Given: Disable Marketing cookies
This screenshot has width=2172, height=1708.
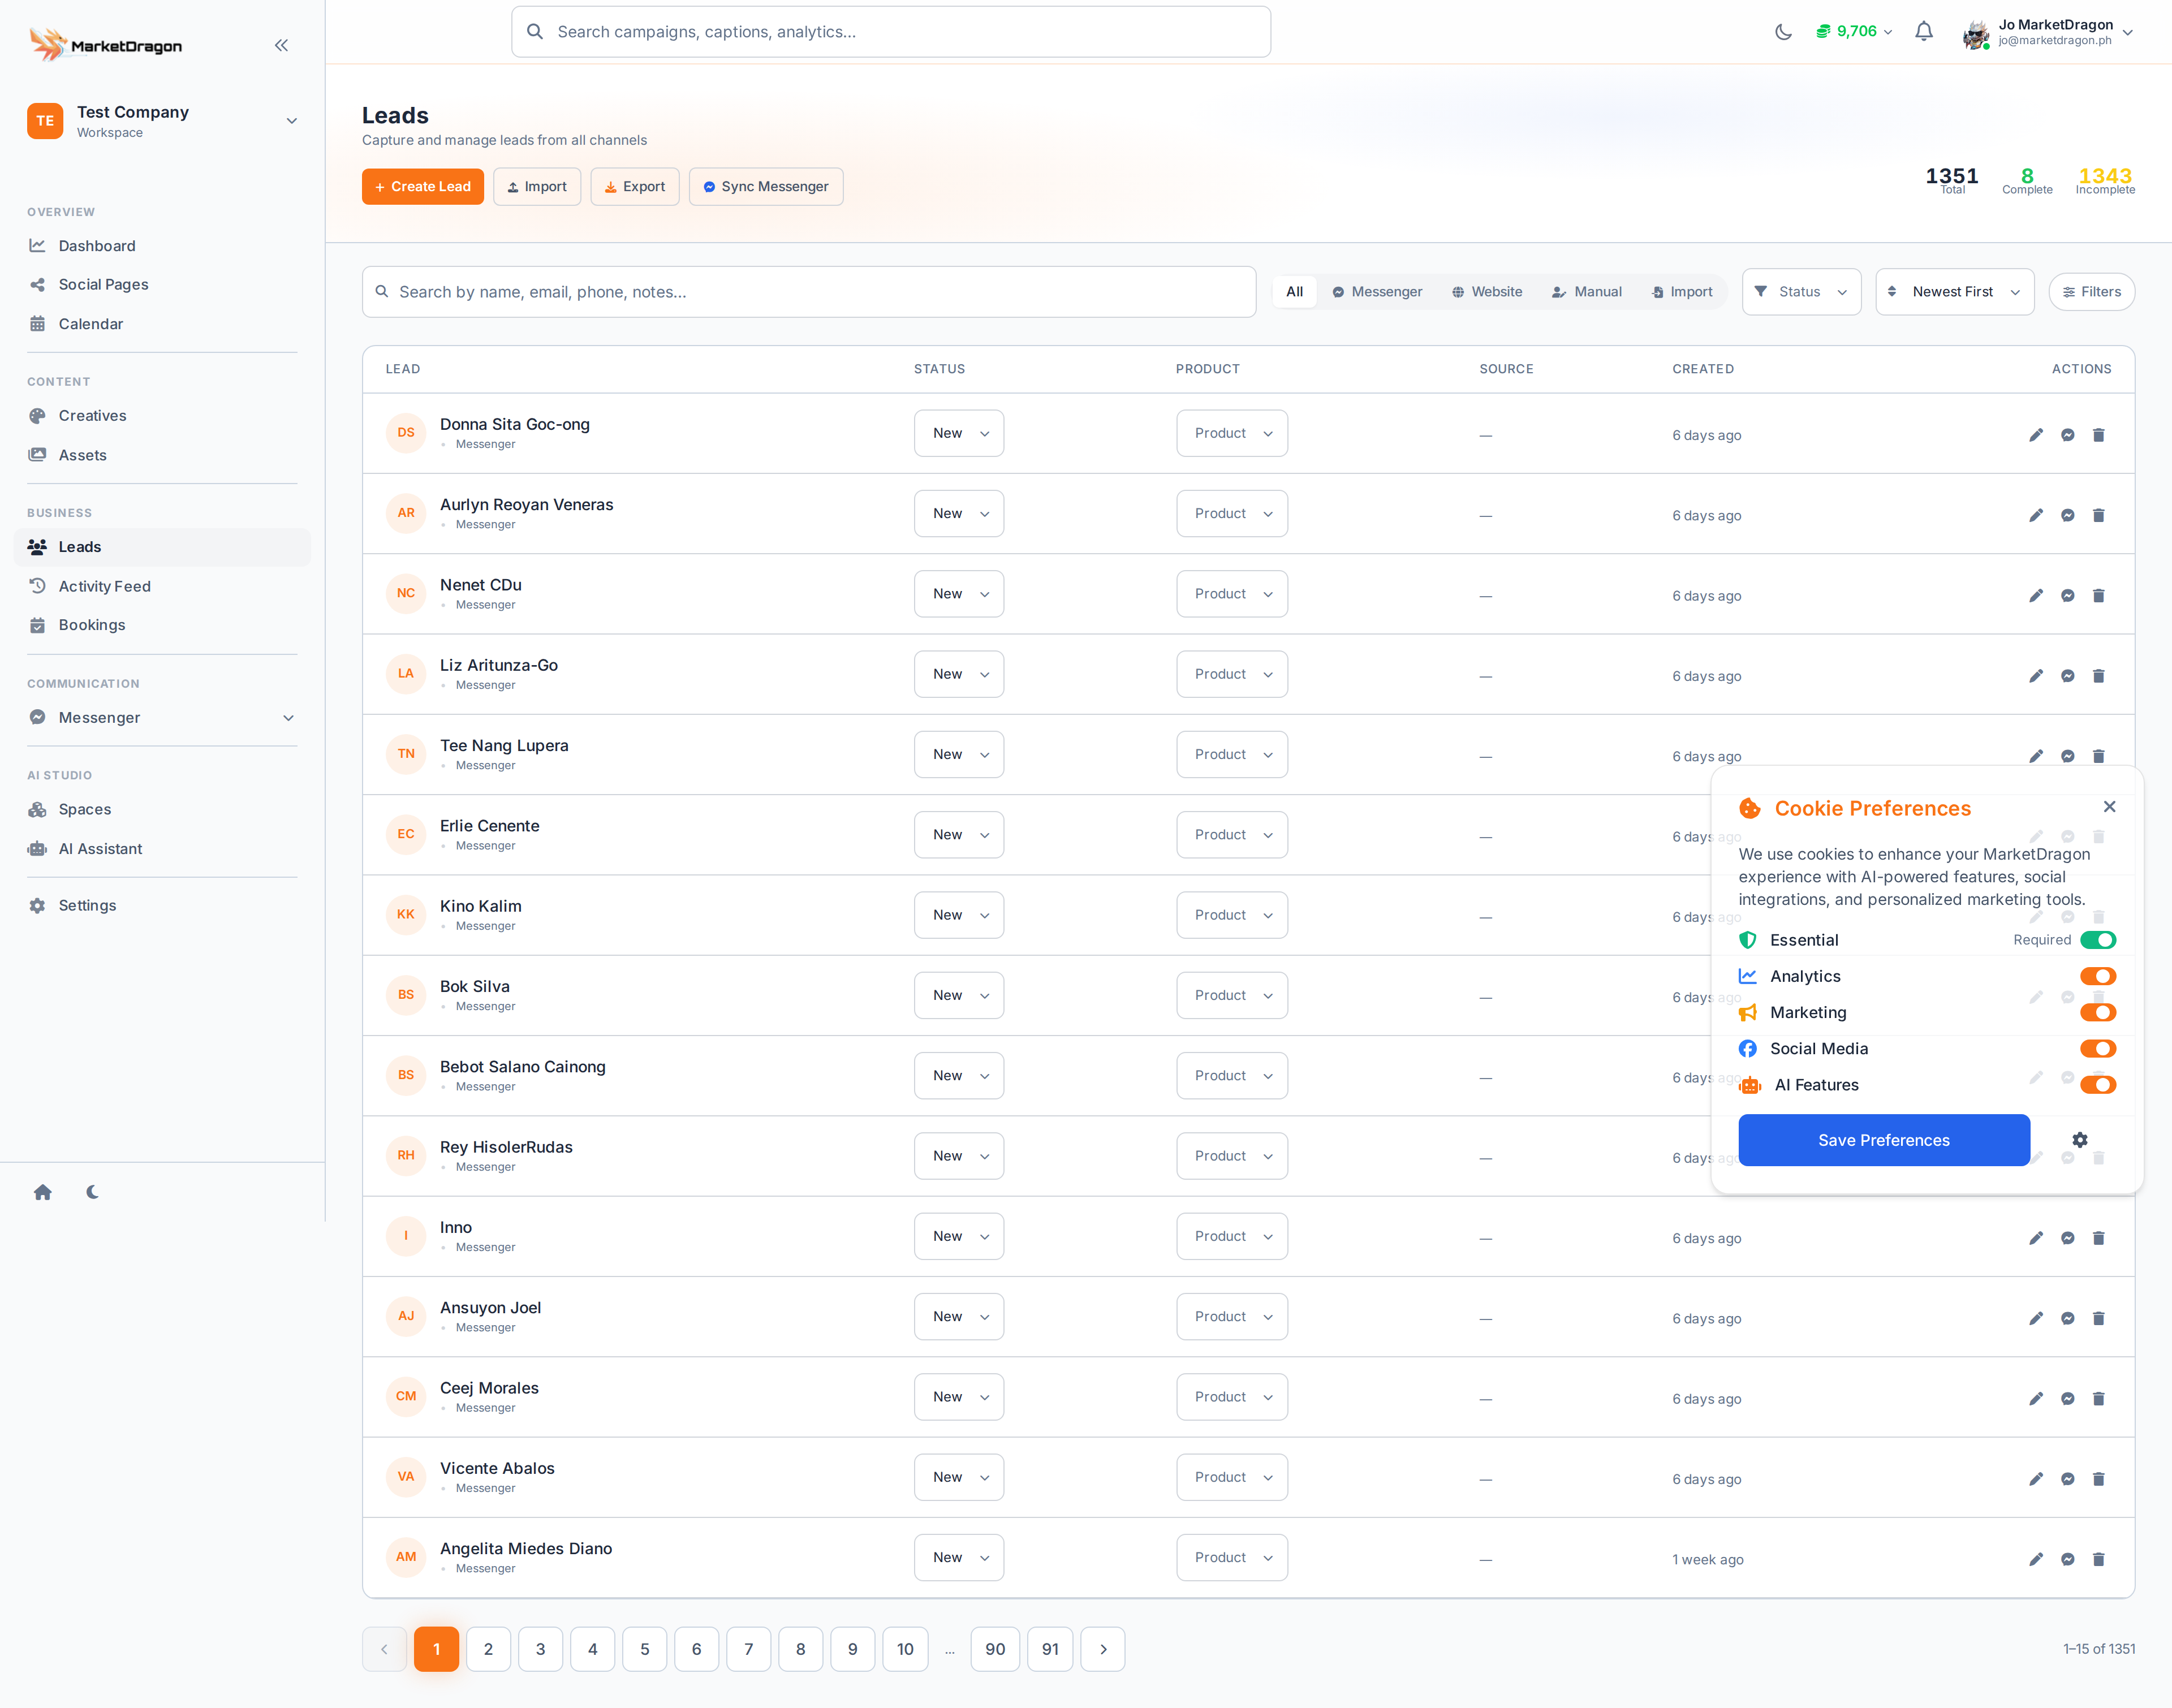Looking at the screenshot, I should (x=2097, y=1012).
